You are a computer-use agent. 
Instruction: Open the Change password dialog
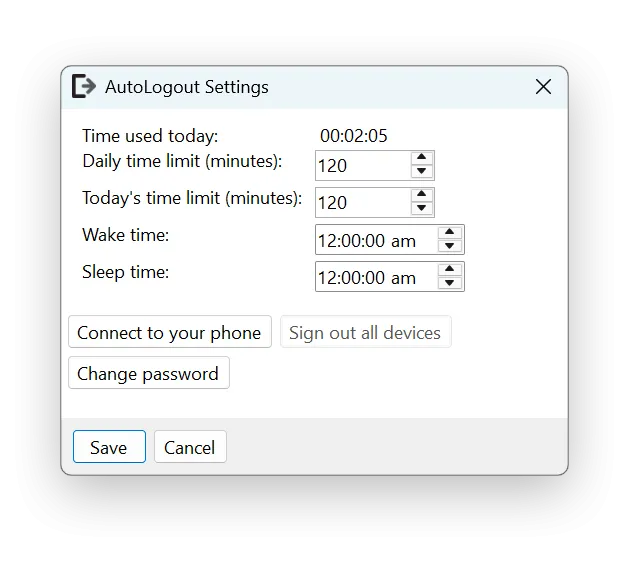tap(148, 374)
